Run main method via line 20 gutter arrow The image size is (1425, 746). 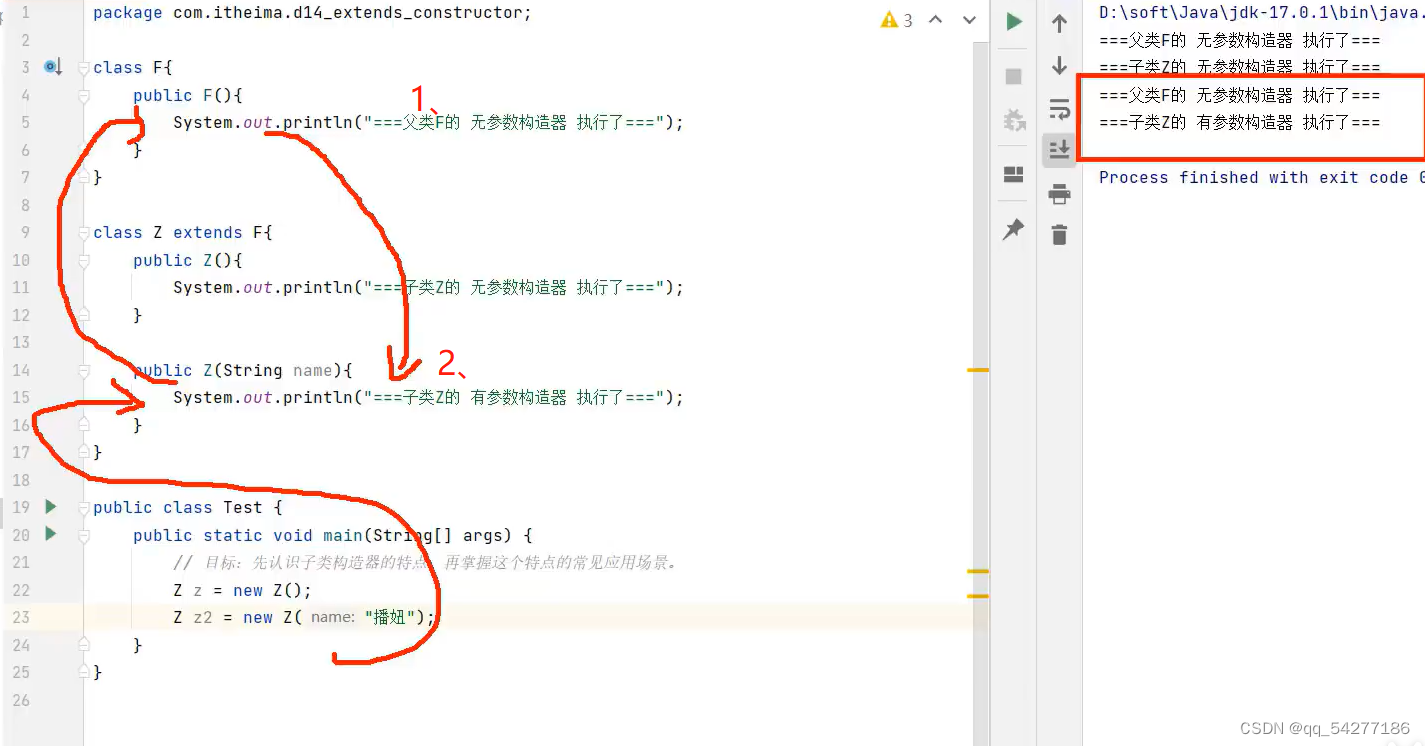coord(51,534)
